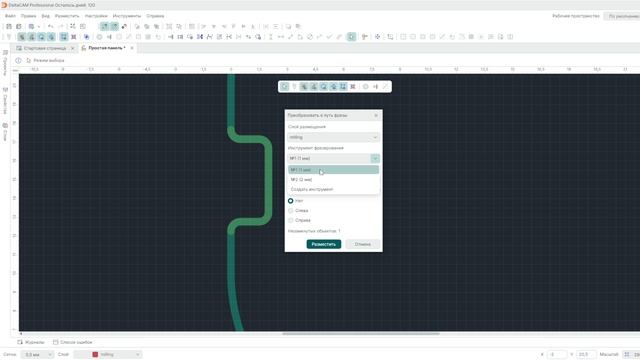Click the X coordinate field
This screenshot has width=640, height=360.
pos(557,354)
